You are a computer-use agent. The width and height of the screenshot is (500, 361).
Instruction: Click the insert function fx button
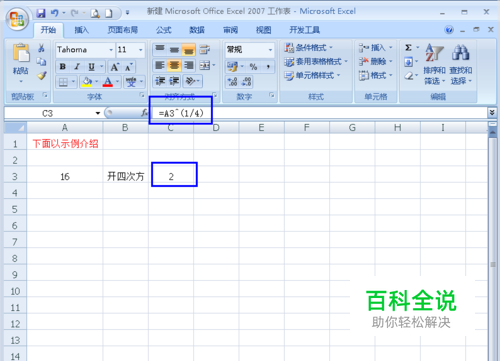pyautogui.click(x=144, y=113)
